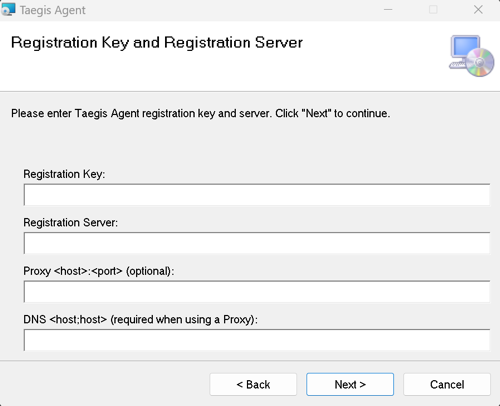Minimize the Taegis Agent installer window
This screenshot has height=406, width=500.
click(388, 10)
